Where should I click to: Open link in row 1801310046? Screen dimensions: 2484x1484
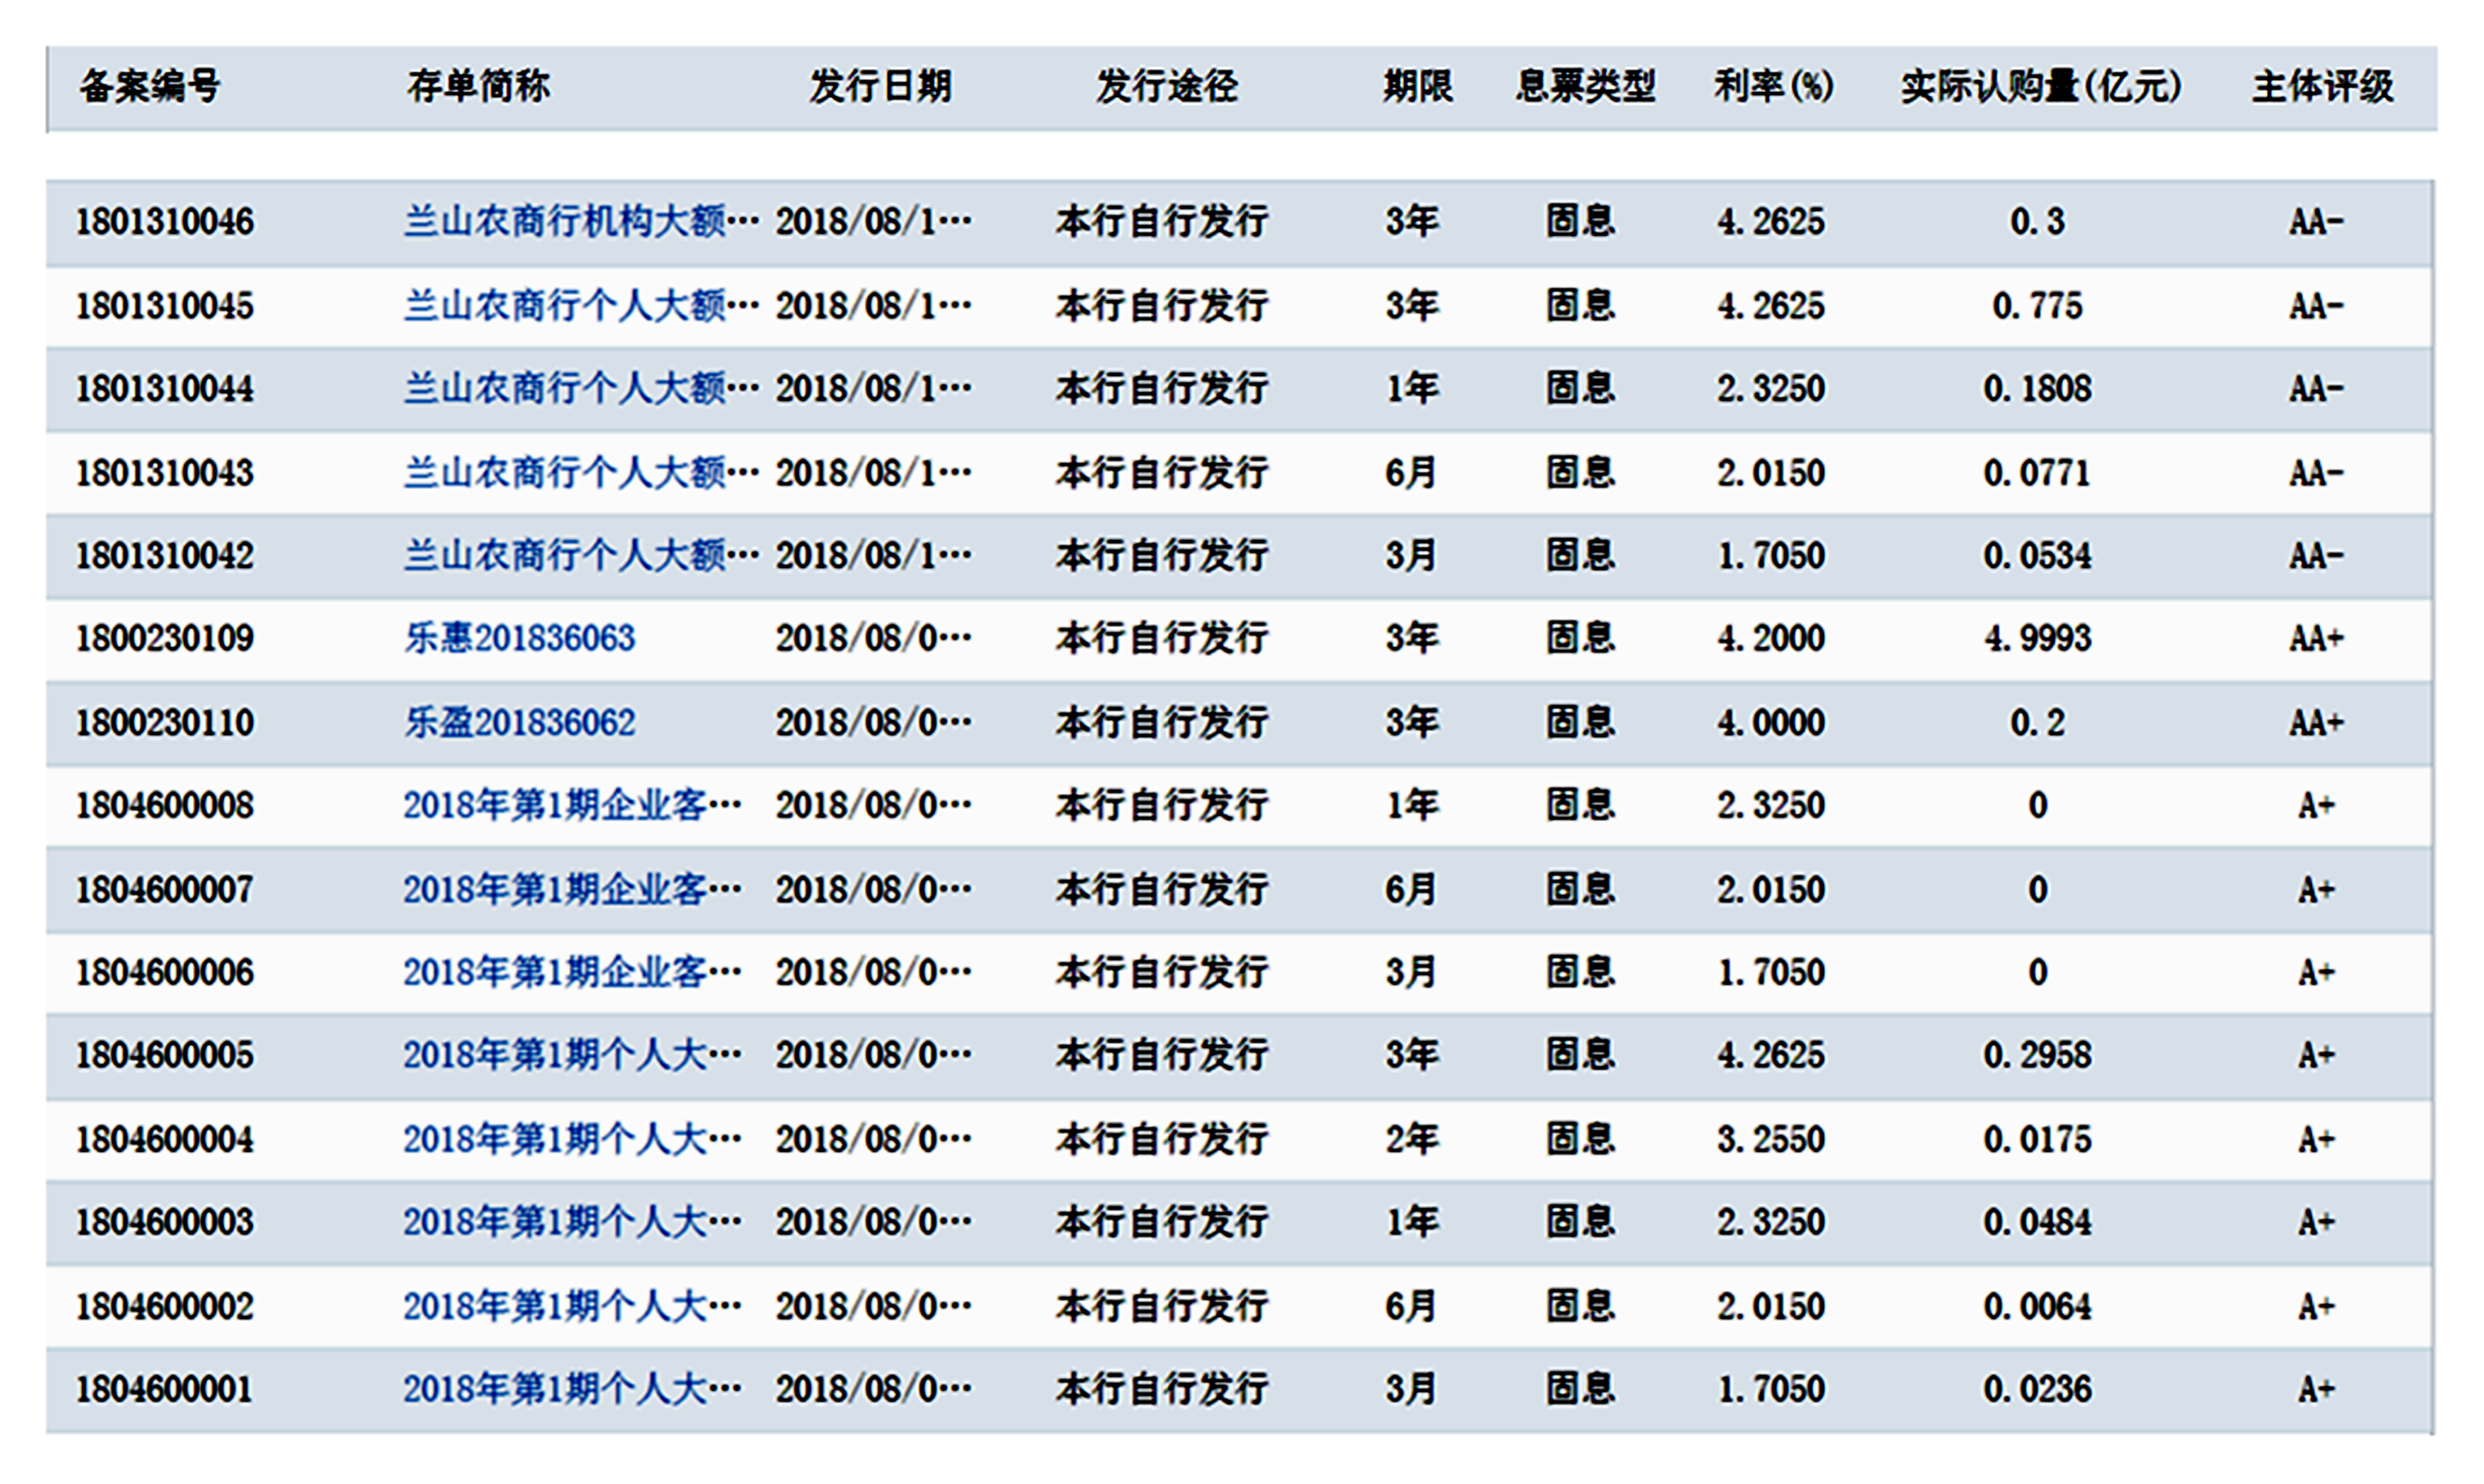pyautogui.click(x=581, y=222)
